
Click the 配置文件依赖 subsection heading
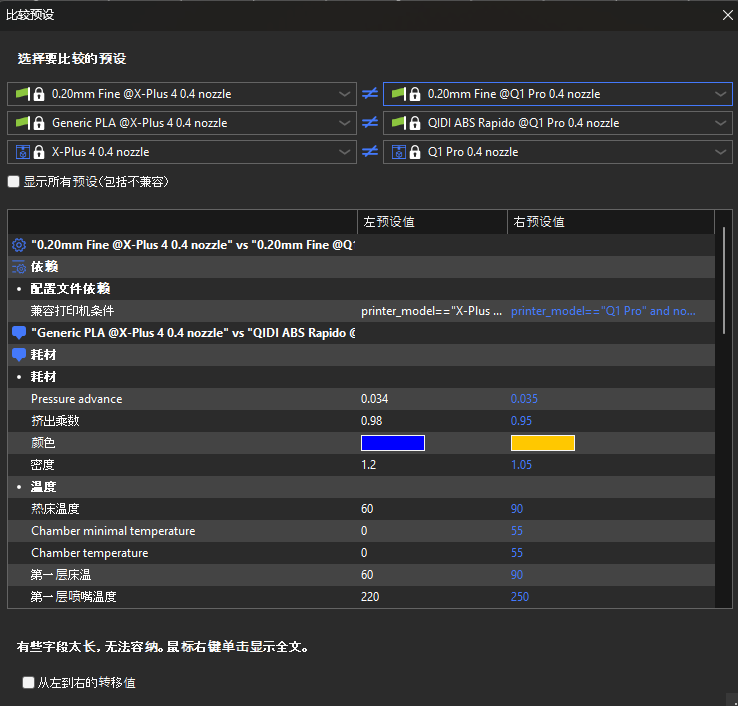pos(71,289)
